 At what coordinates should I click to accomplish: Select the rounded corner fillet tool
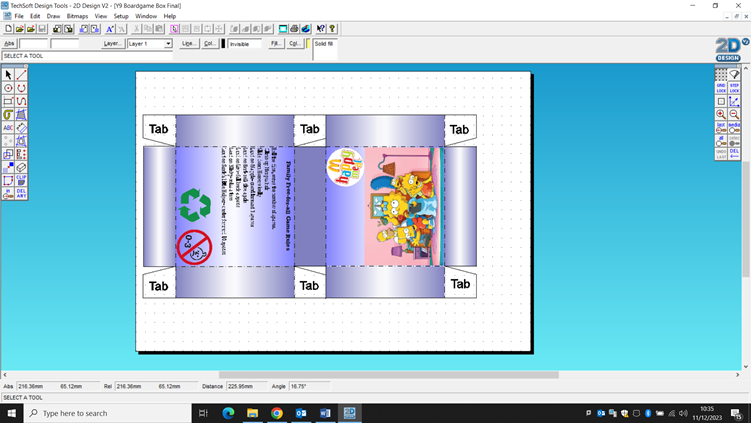(x=8, y=180)
